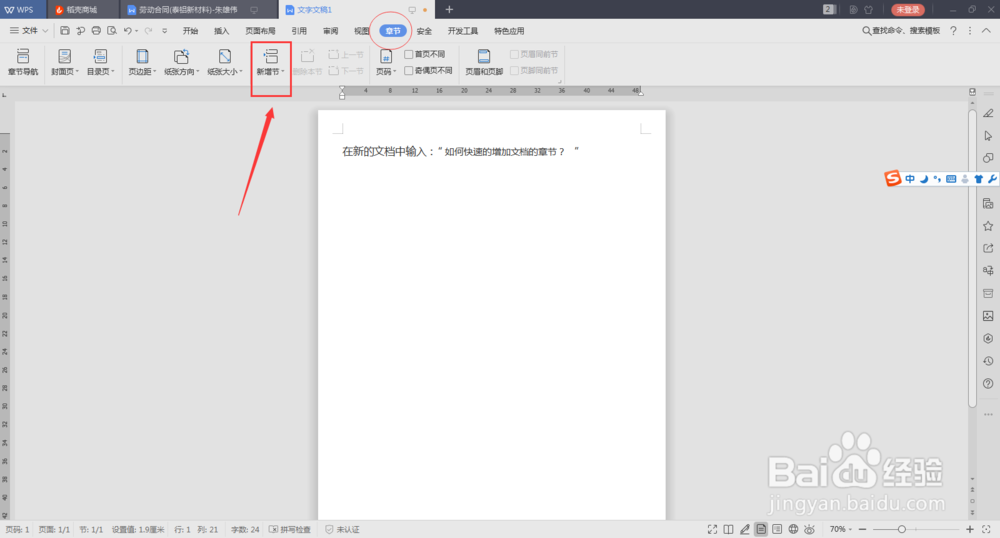Open the 引用 ribbon tab
The image size is (1000, 538).
pyautogui.click(x=299, y=31)
